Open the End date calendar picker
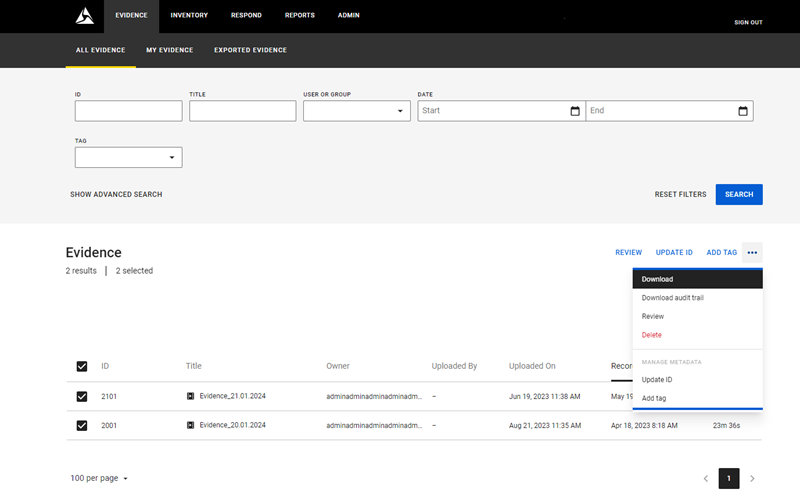The image size is (800, 500). (743, 111)
